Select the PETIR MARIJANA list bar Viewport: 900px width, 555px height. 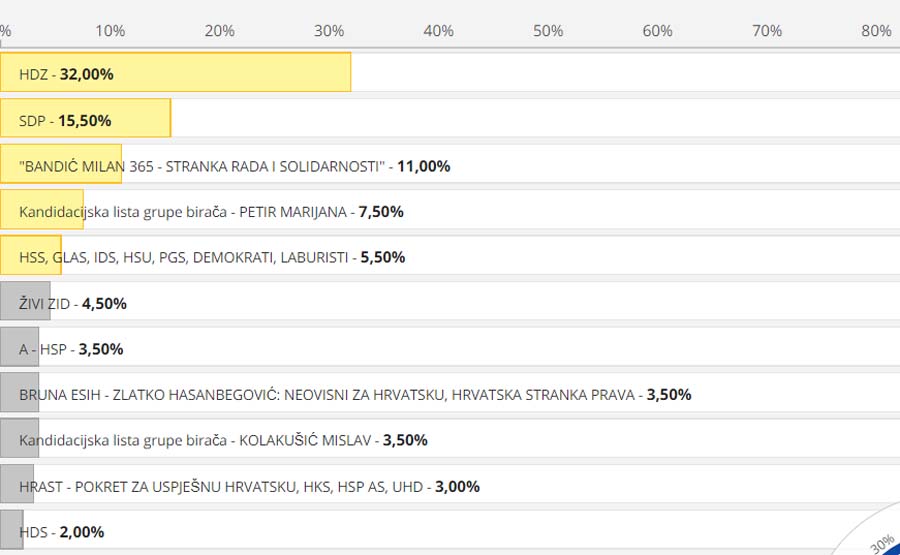(x=42, y=211)
